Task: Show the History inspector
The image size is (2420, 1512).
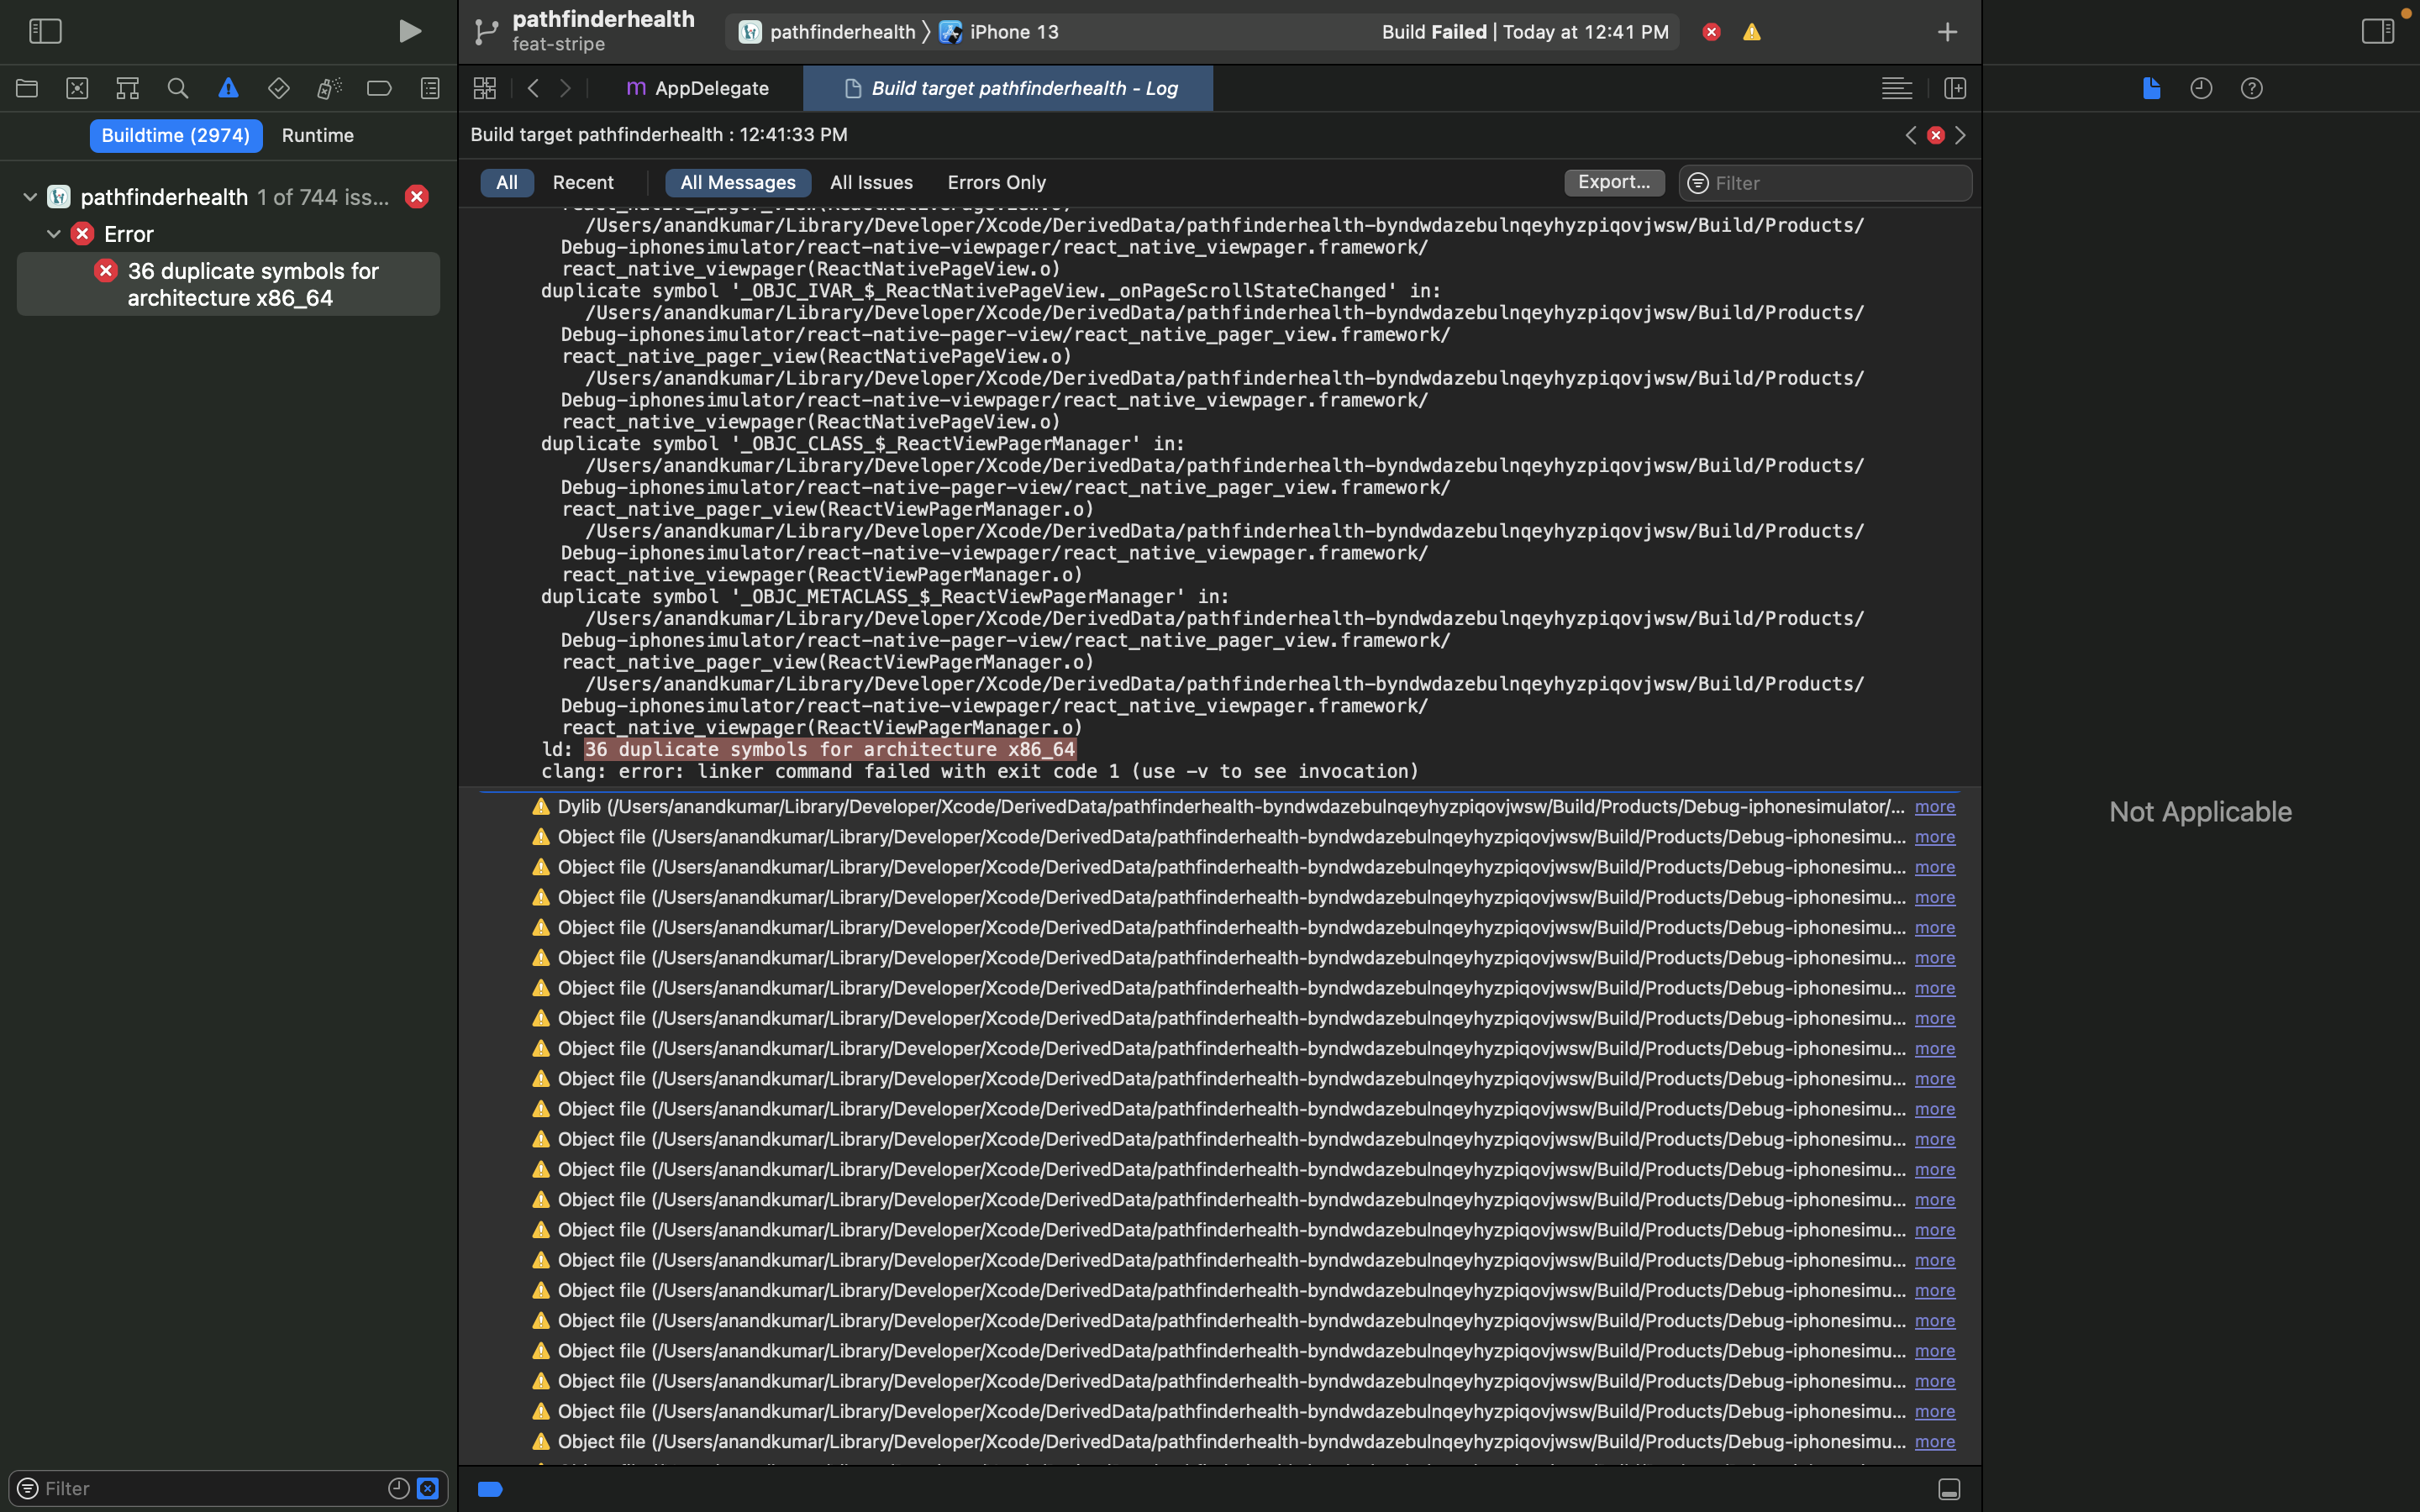Action: coord(2201,88)
